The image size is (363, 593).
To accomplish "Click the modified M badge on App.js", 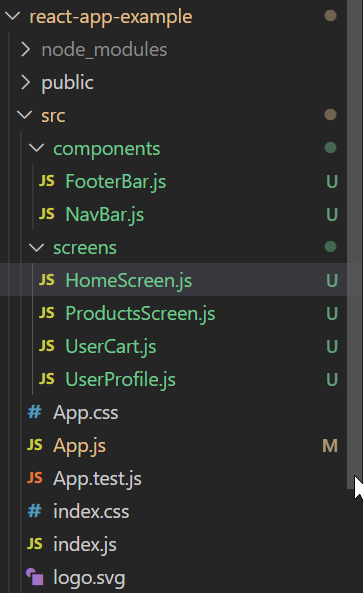I will tap(330, 446).
